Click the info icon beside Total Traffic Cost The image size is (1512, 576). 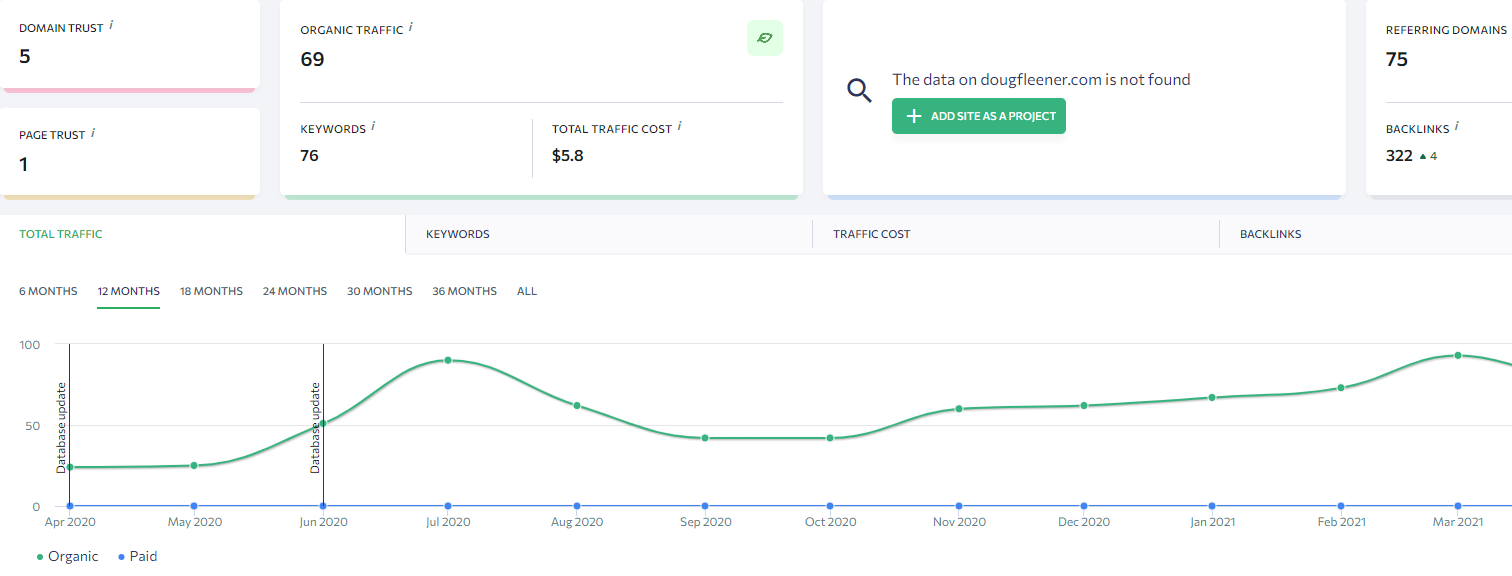click(x=679, y=126)
